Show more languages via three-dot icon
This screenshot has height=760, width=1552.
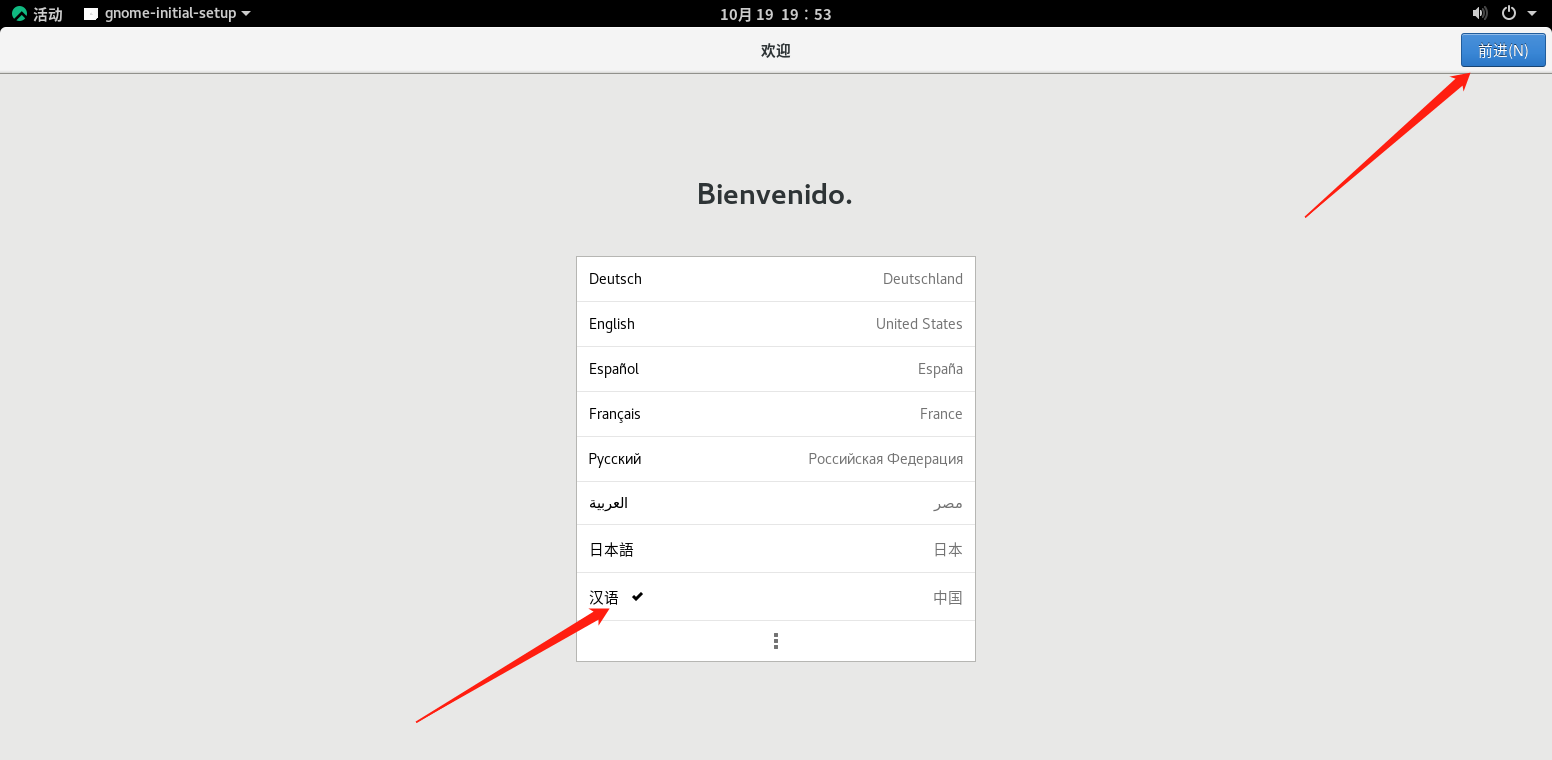point(776,641)
